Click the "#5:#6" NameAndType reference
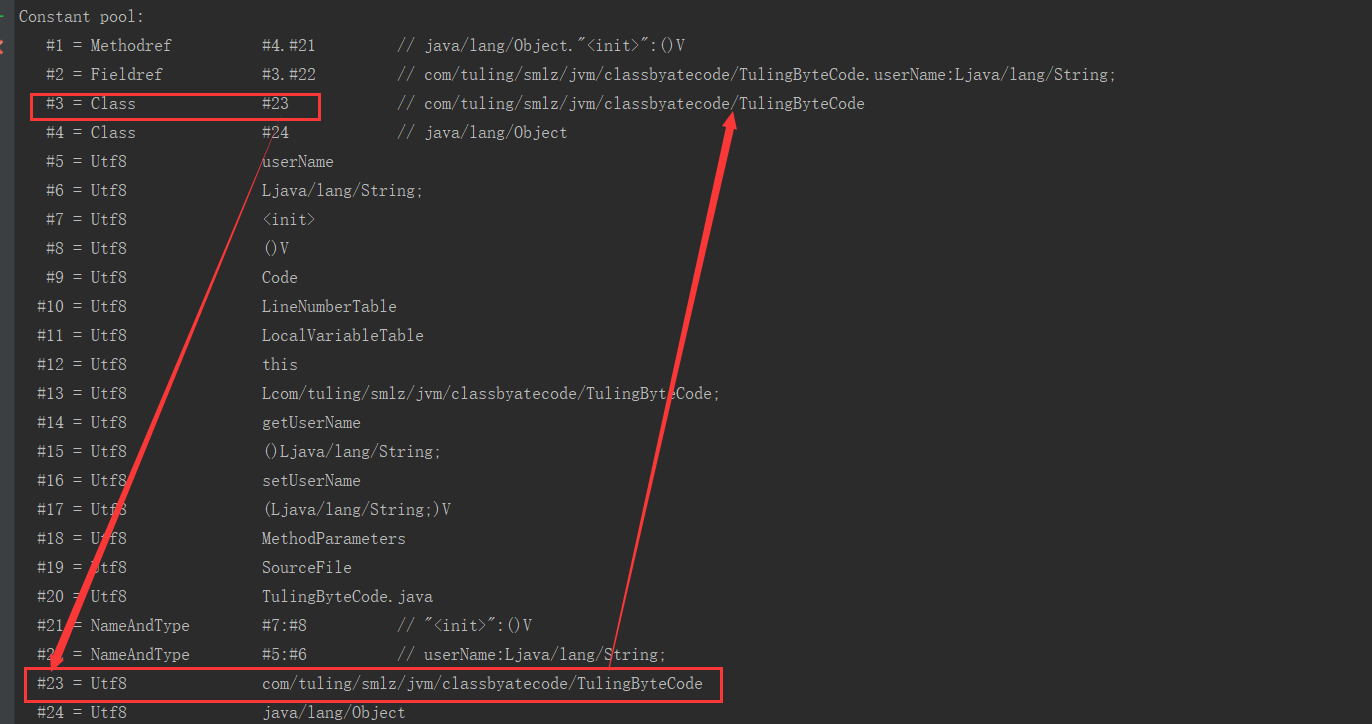1372x724 pixels. tap(284, 654)
